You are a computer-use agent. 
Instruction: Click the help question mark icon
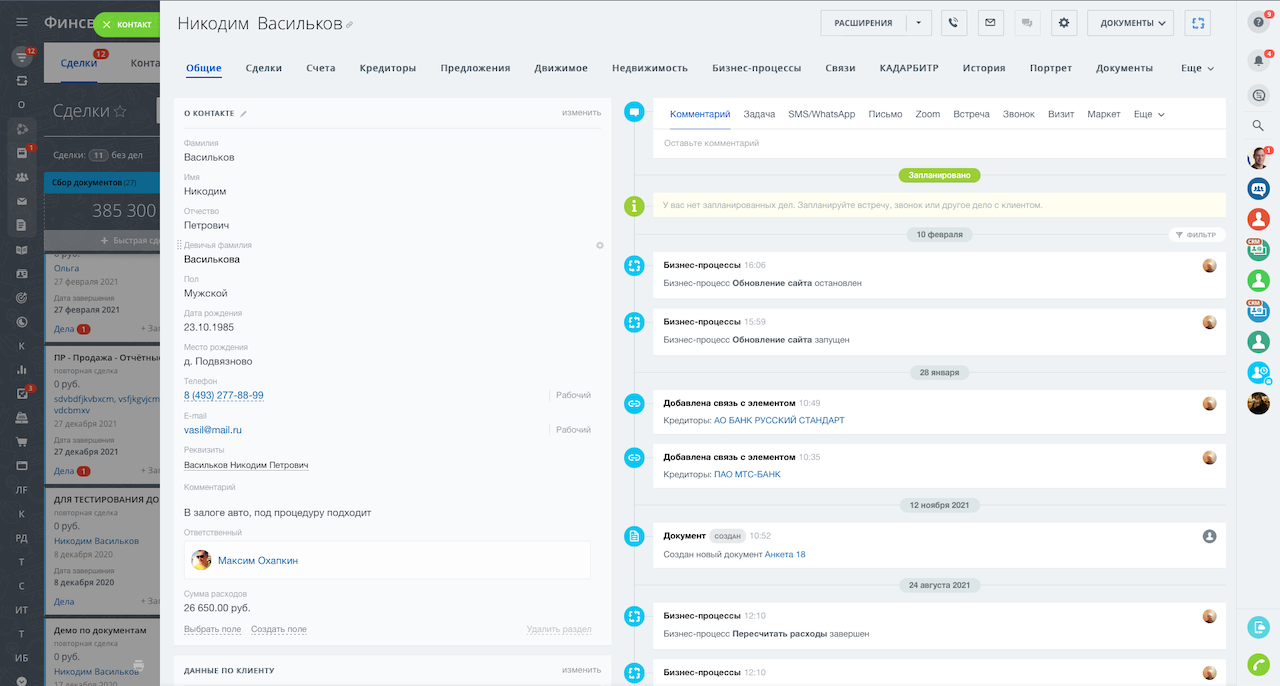tap(1258, 22)
